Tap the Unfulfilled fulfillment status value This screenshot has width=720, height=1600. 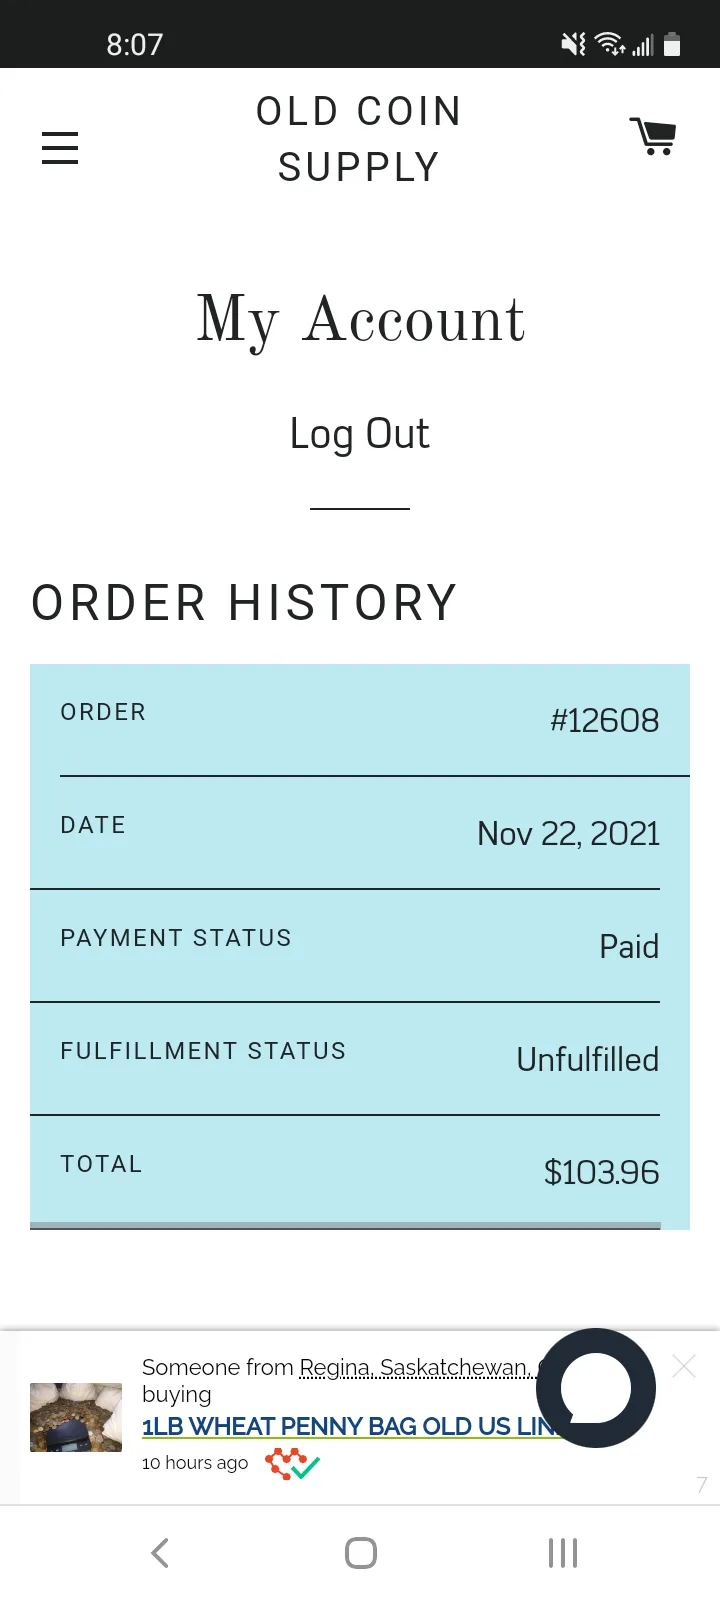pyautogui.click(x=587, y=1059)
